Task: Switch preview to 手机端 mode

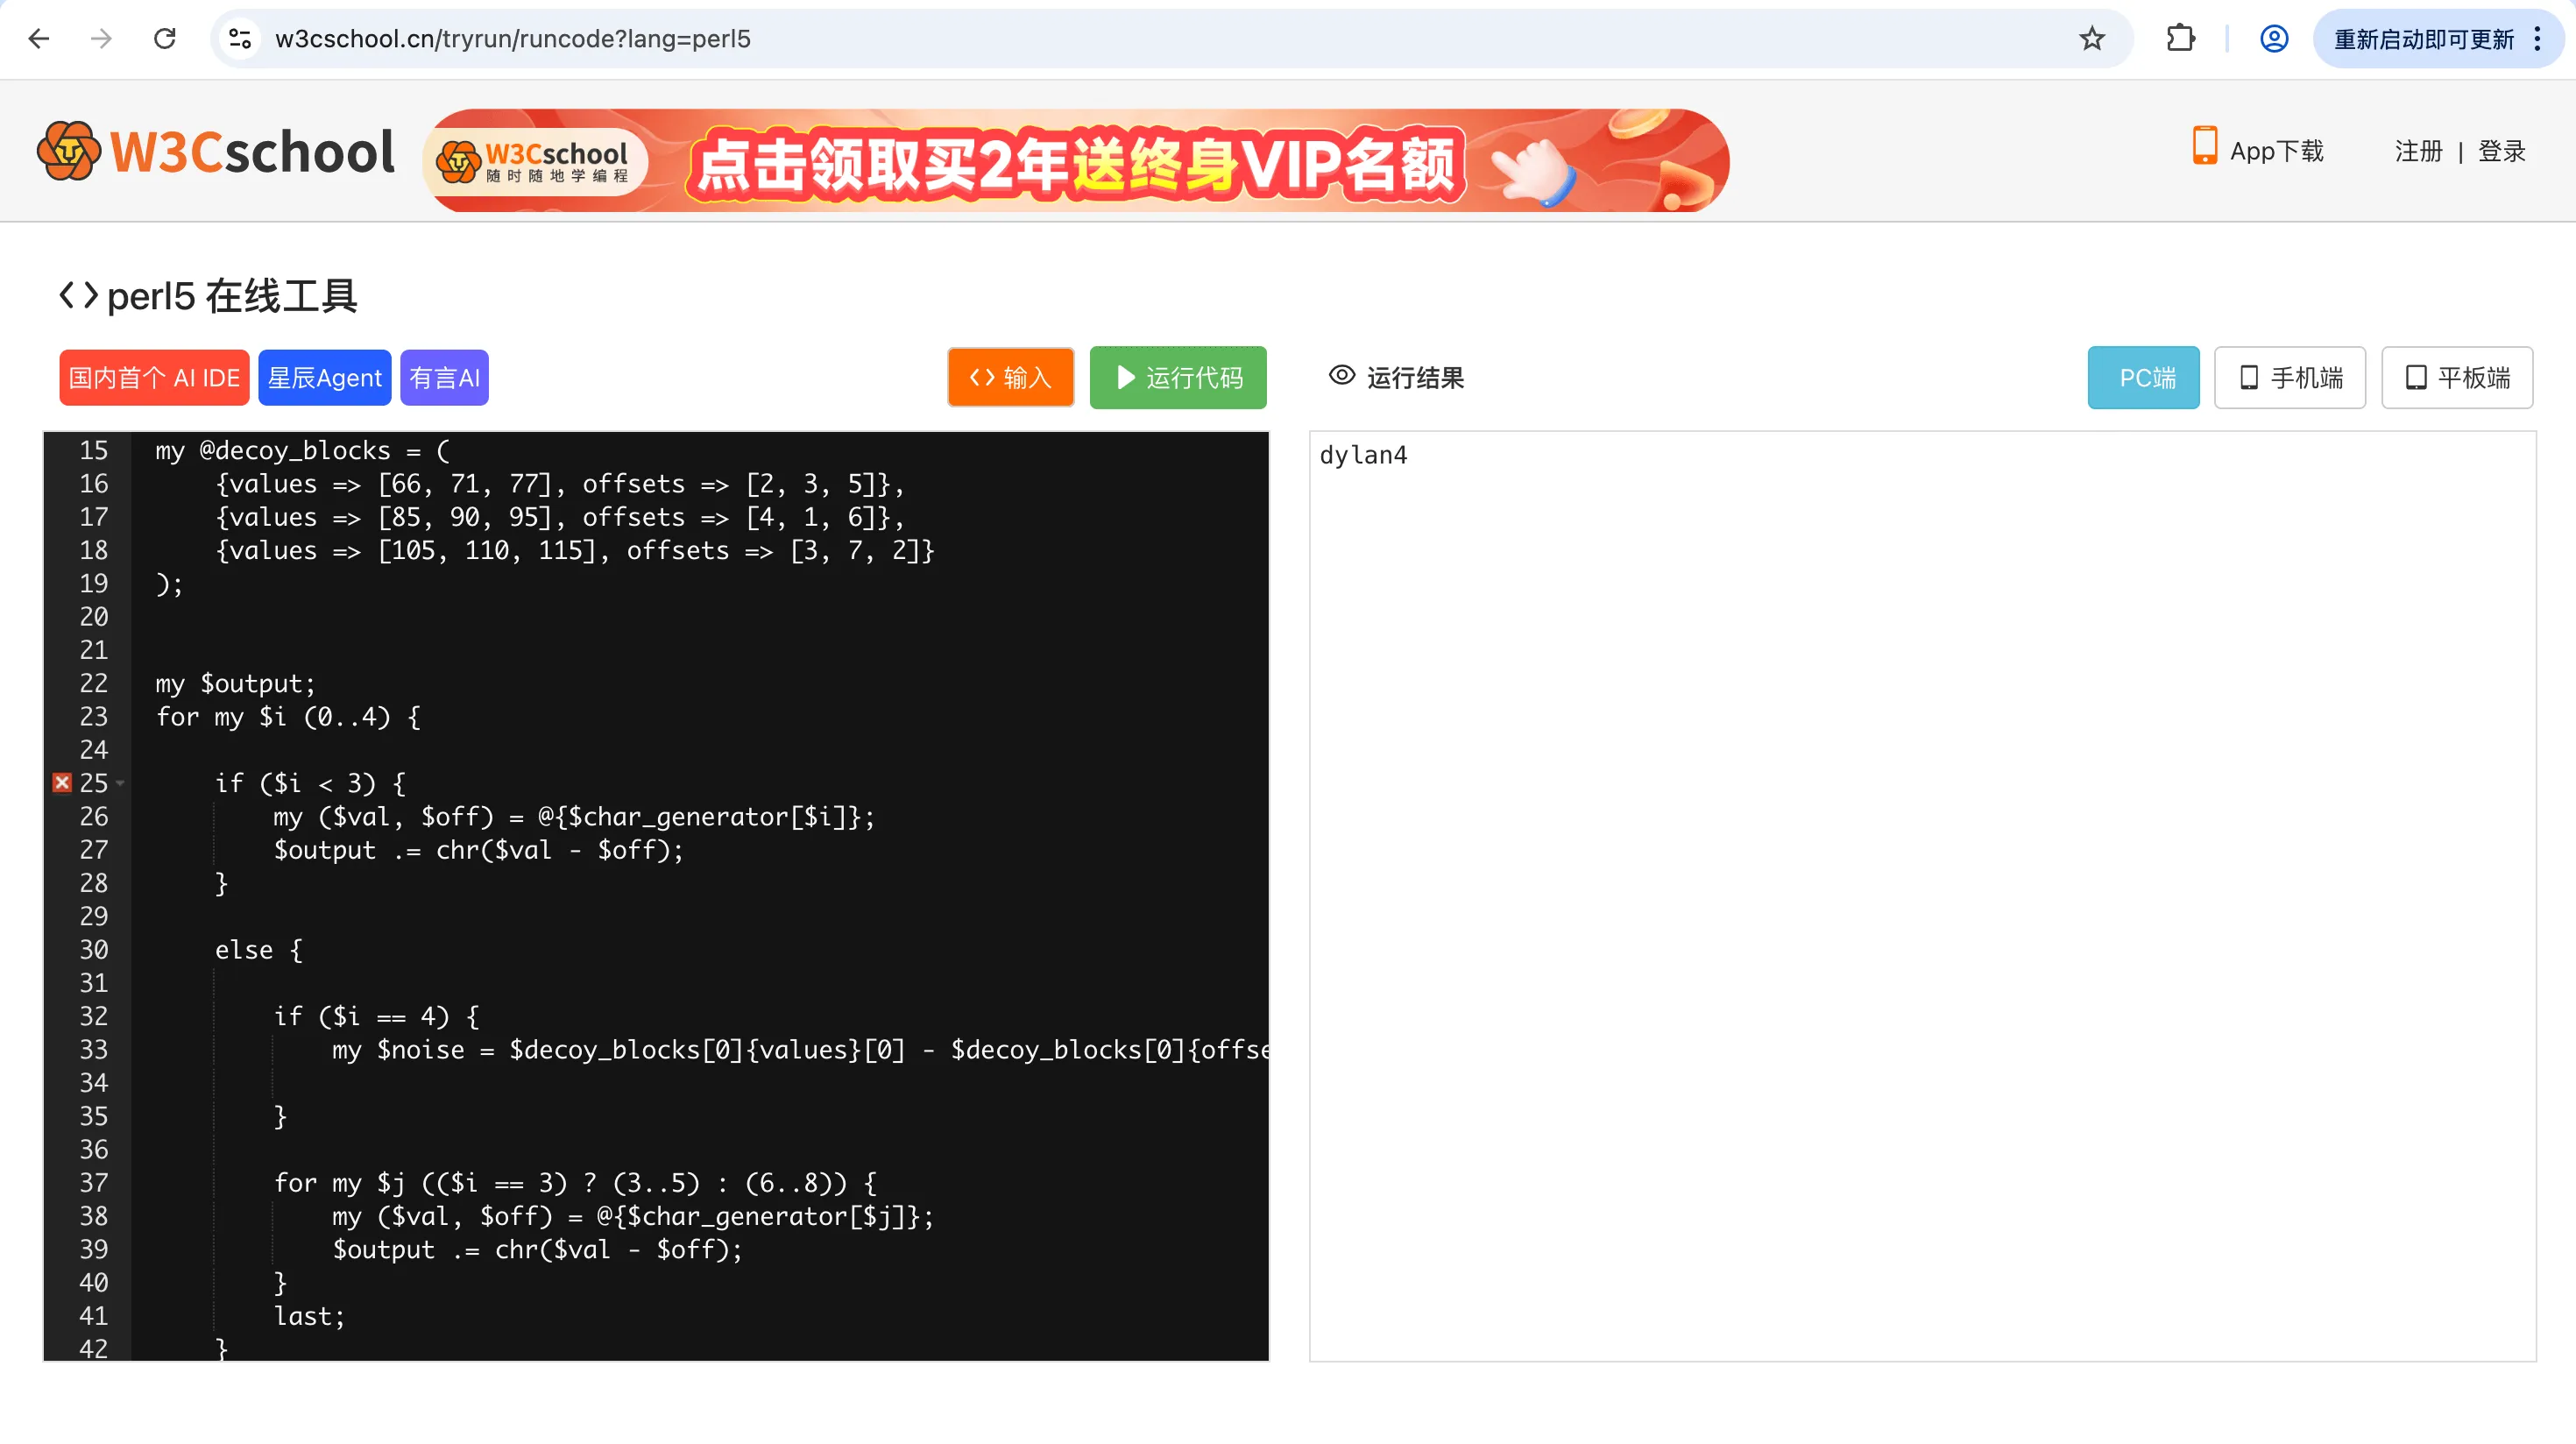Action: pos(2289,378)
